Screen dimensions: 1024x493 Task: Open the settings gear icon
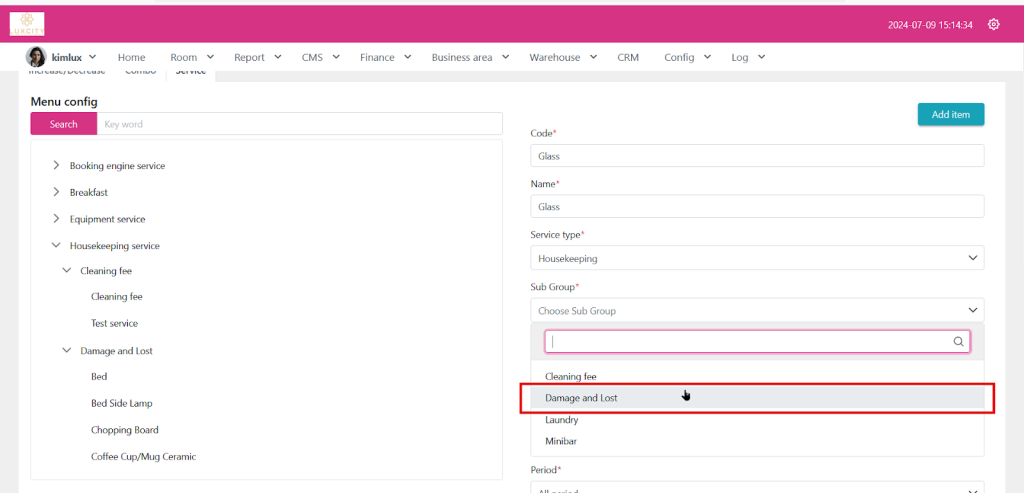point(993,25)
